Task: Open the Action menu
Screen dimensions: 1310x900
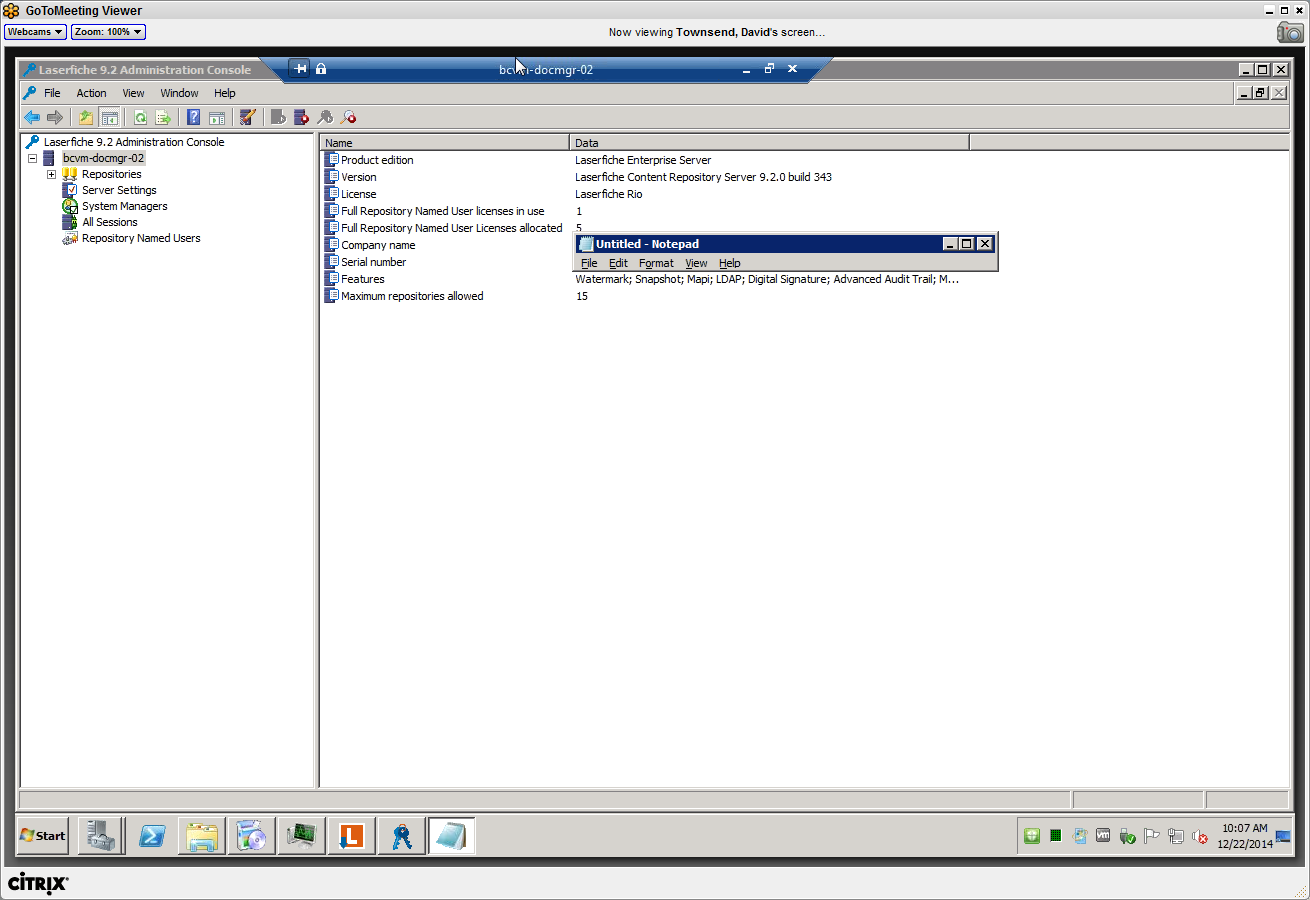Action: (x=91, y=93)
